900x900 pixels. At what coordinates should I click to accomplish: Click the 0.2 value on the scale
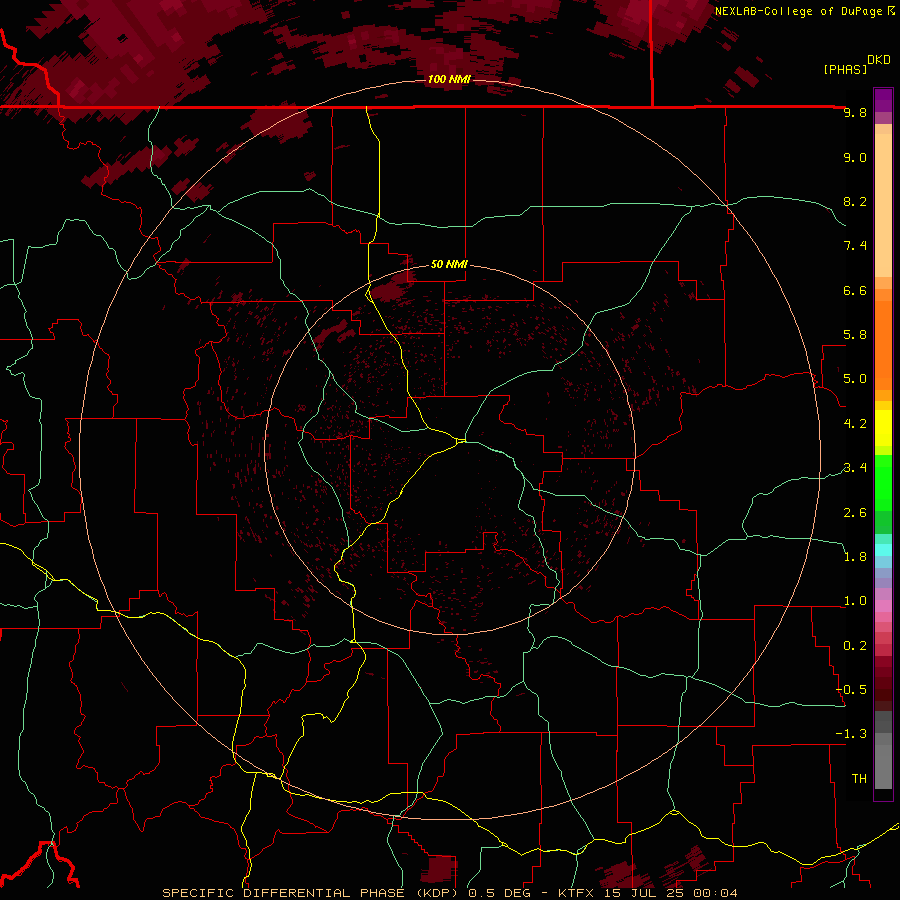tap(855, 646)
